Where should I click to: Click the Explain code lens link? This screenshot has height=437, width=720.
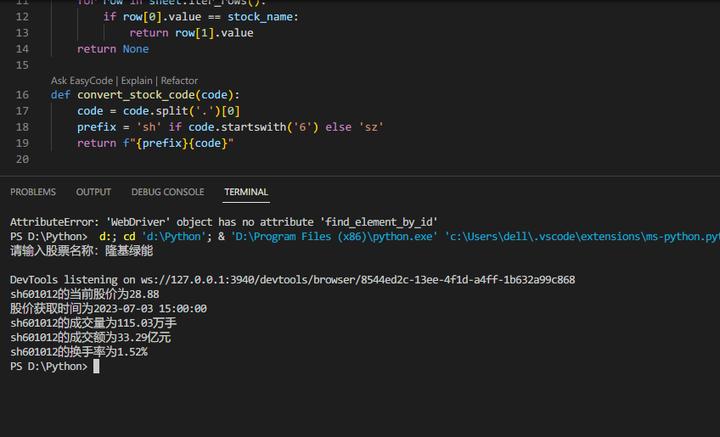pos(136,81)
